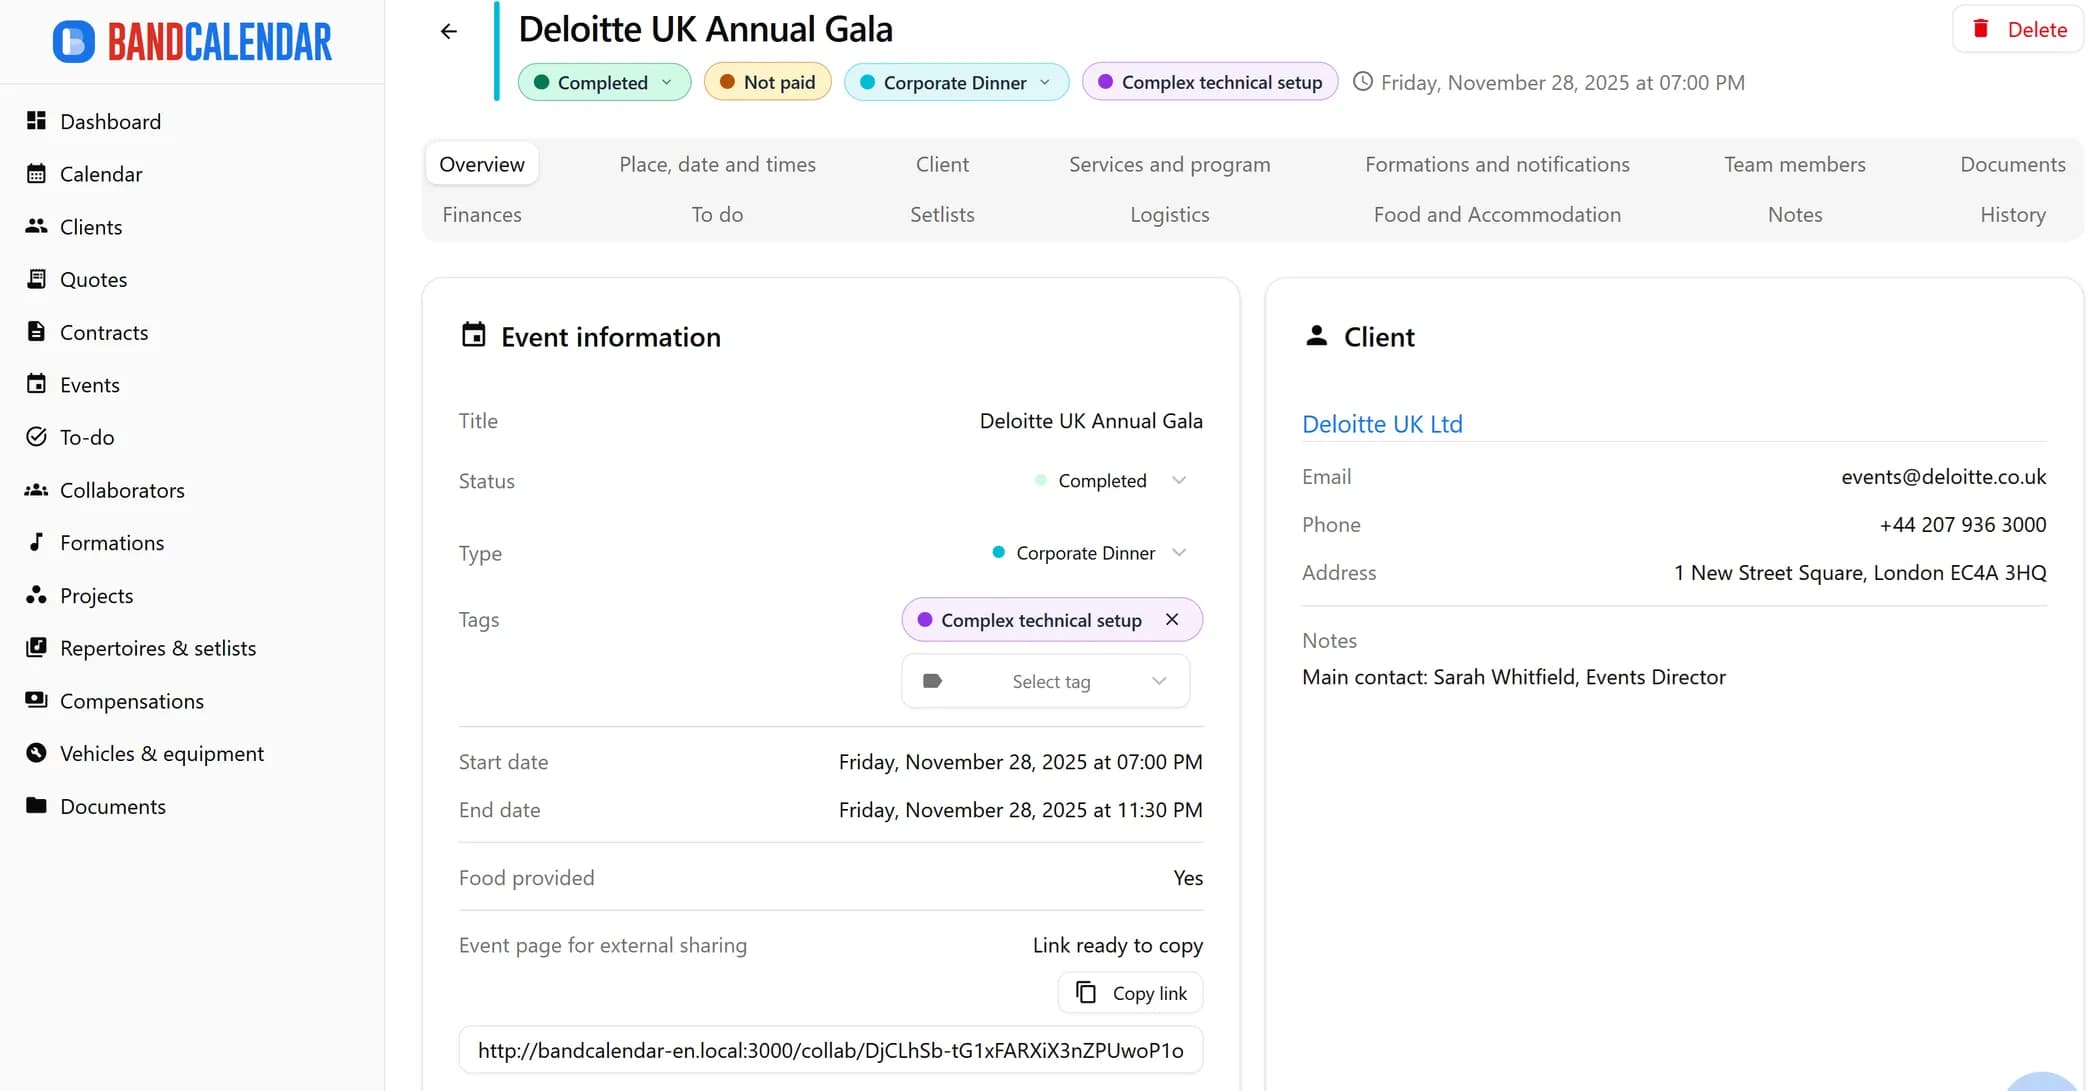Click the title value Deloitte UK Annual Gala
The image size is (2100, 1091).
pyautogui.click(x=1090, y=421)
